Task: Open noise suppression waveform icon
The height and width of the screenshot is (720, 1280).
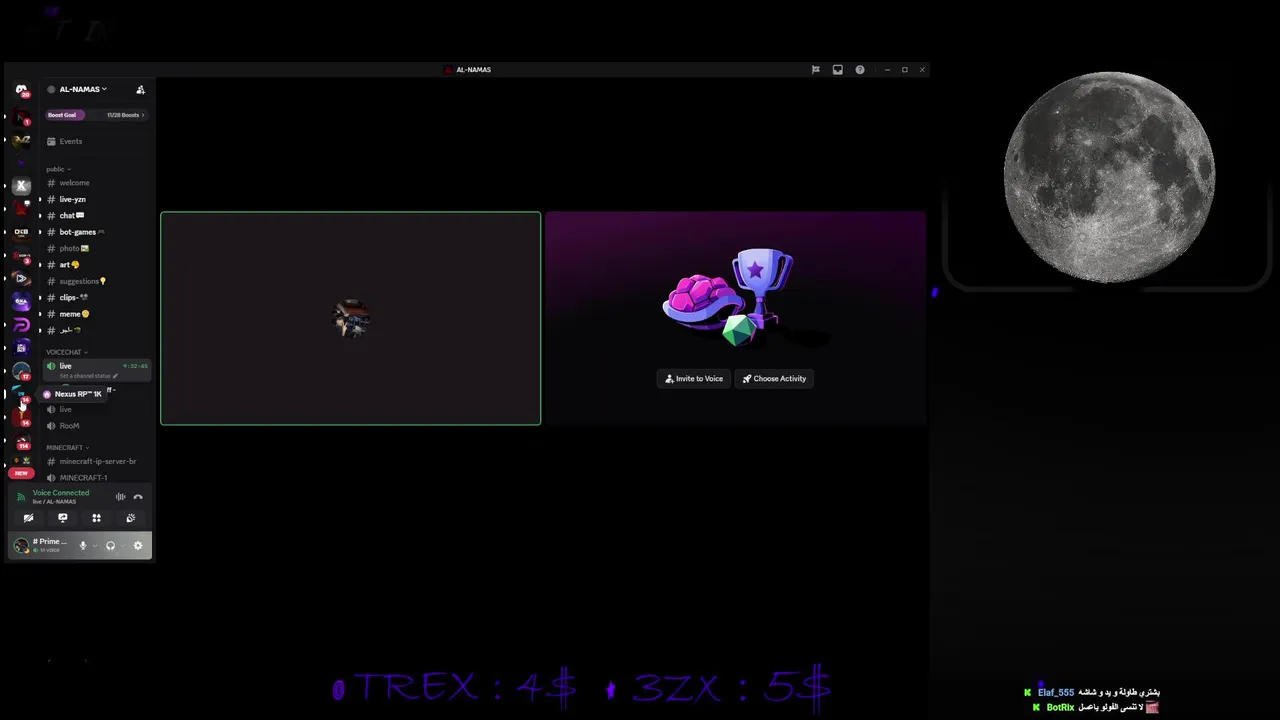Action: click(x=120, y=497)
